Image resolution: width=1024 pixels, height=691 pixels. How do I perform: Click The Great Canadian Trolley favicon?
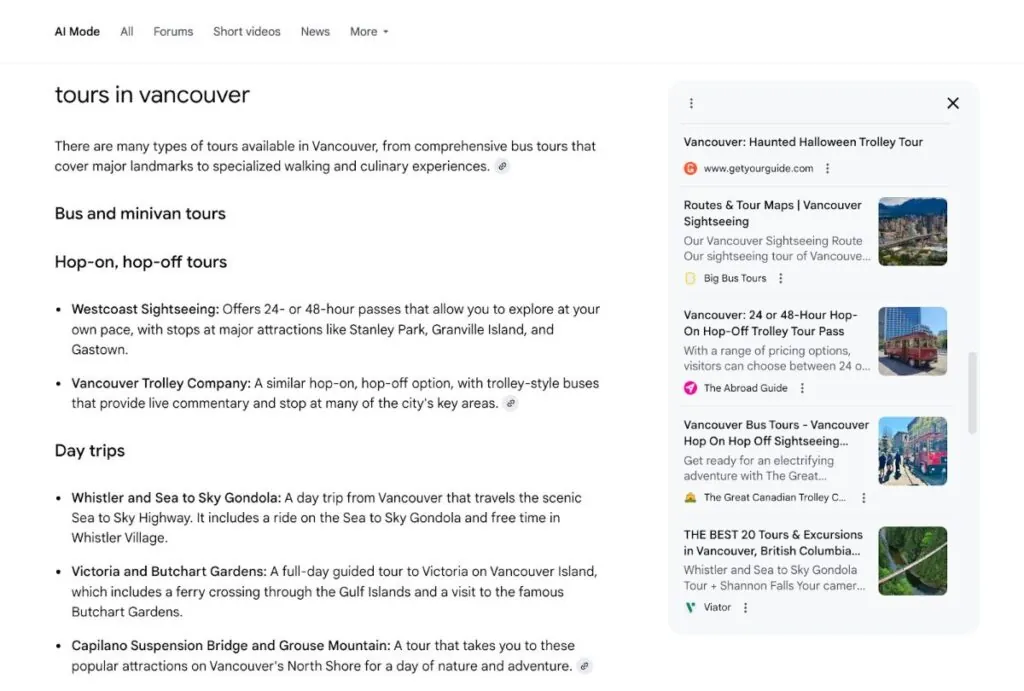click(x=690, y=498)
